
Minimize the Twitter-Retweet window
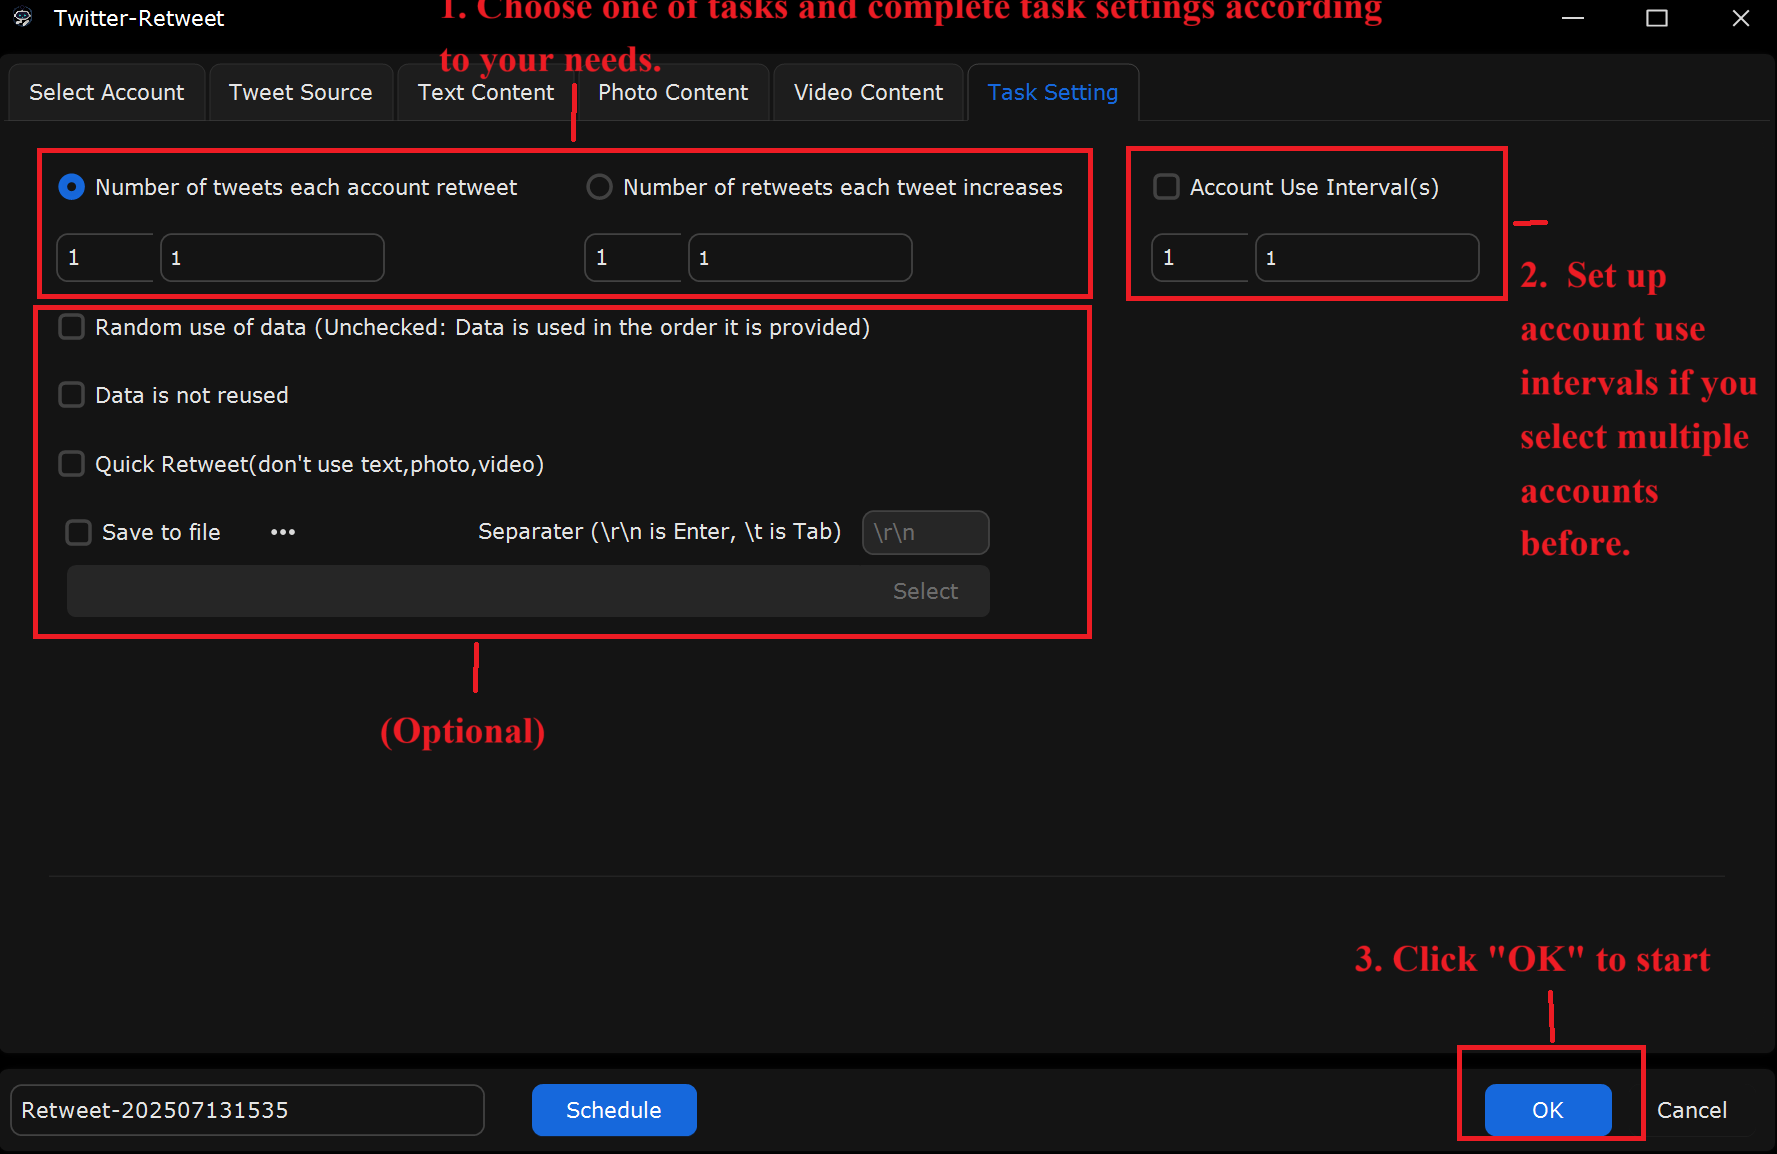click(1573, 18)
